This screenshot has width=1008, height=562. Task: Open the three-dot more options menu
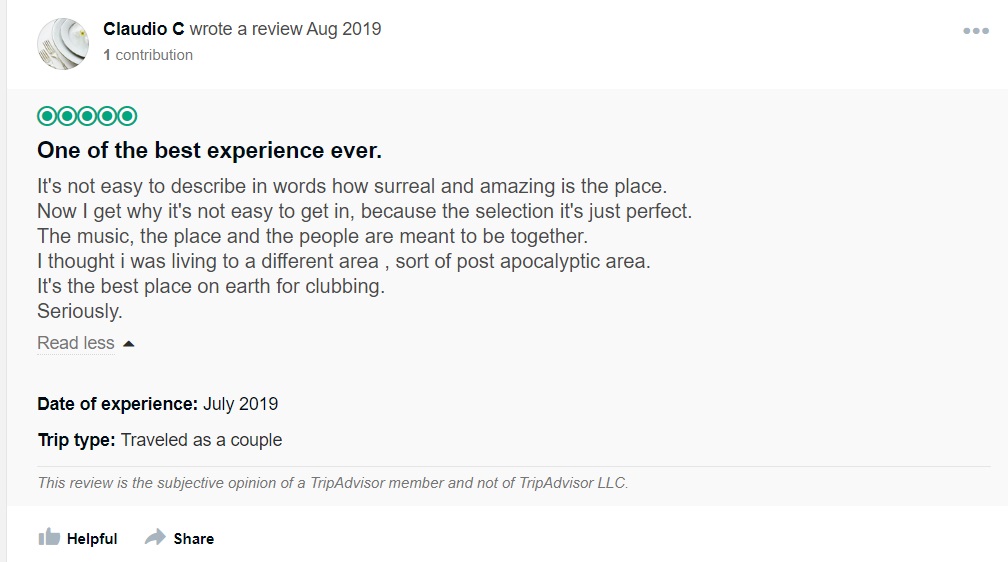click(x=975, y=32)
